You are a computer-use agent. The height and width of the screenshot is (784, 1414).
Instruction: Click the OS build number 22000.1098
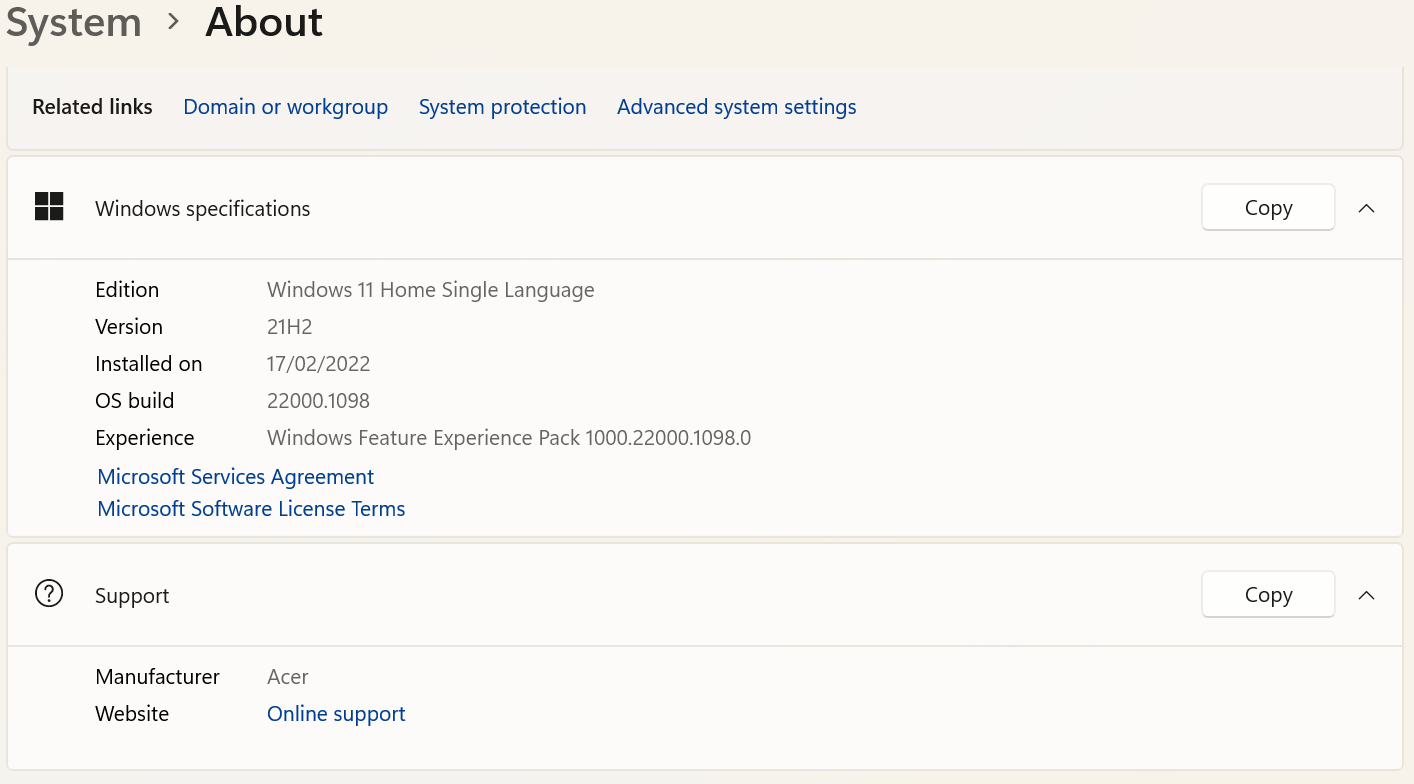click(x=318, y=401)
